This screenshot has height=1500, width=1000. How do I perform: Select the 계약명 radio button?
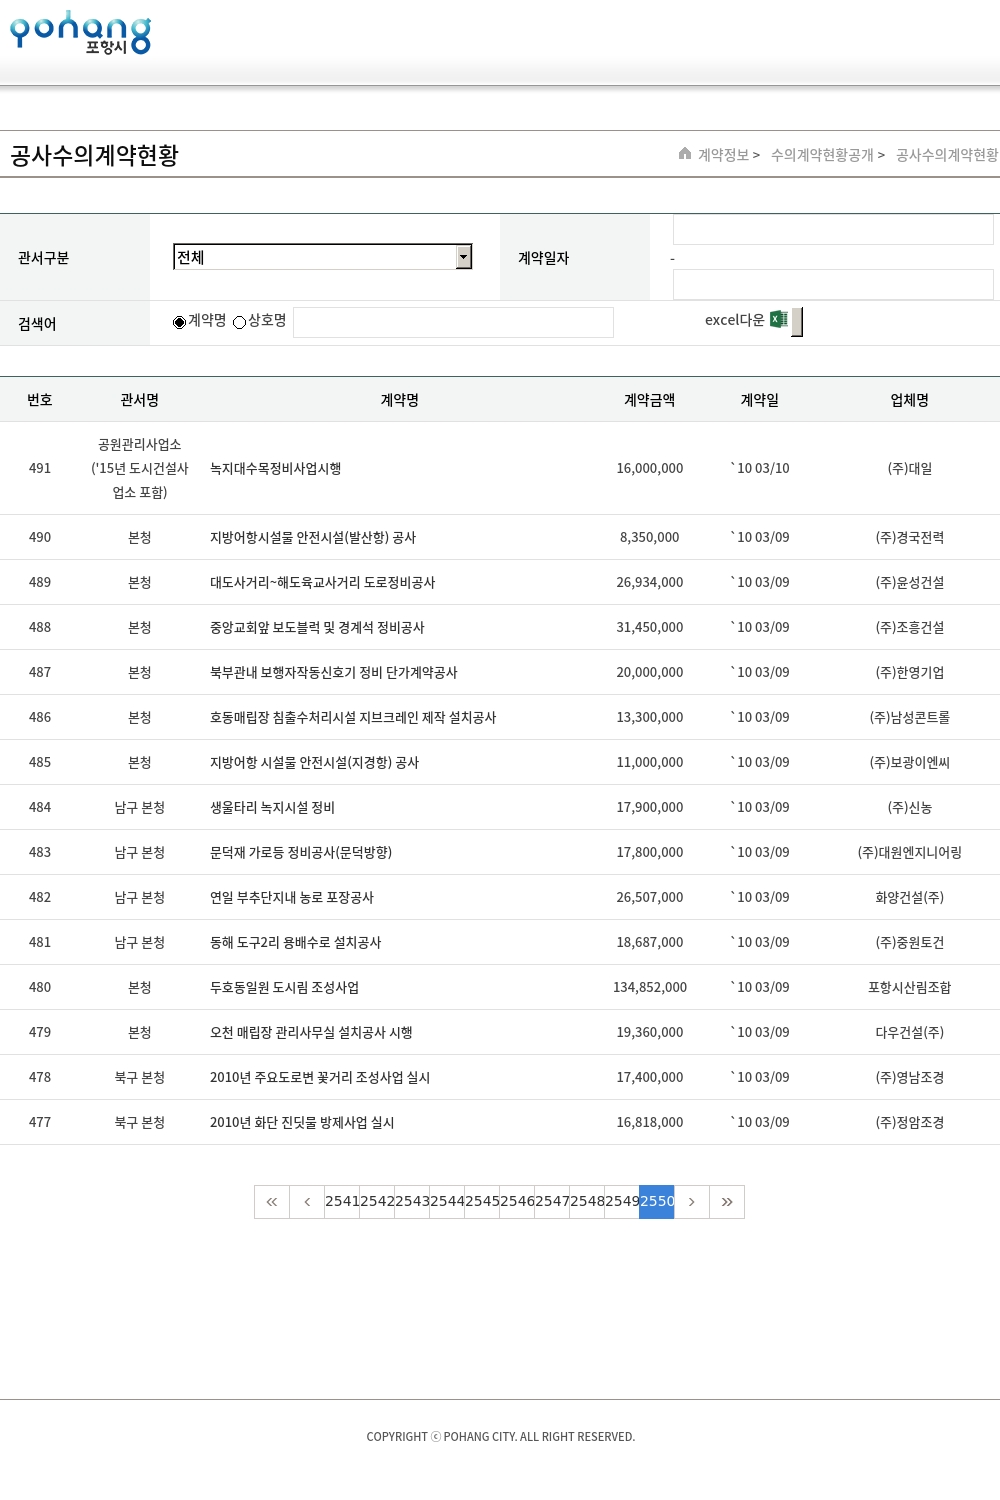(x=180, y=322)
